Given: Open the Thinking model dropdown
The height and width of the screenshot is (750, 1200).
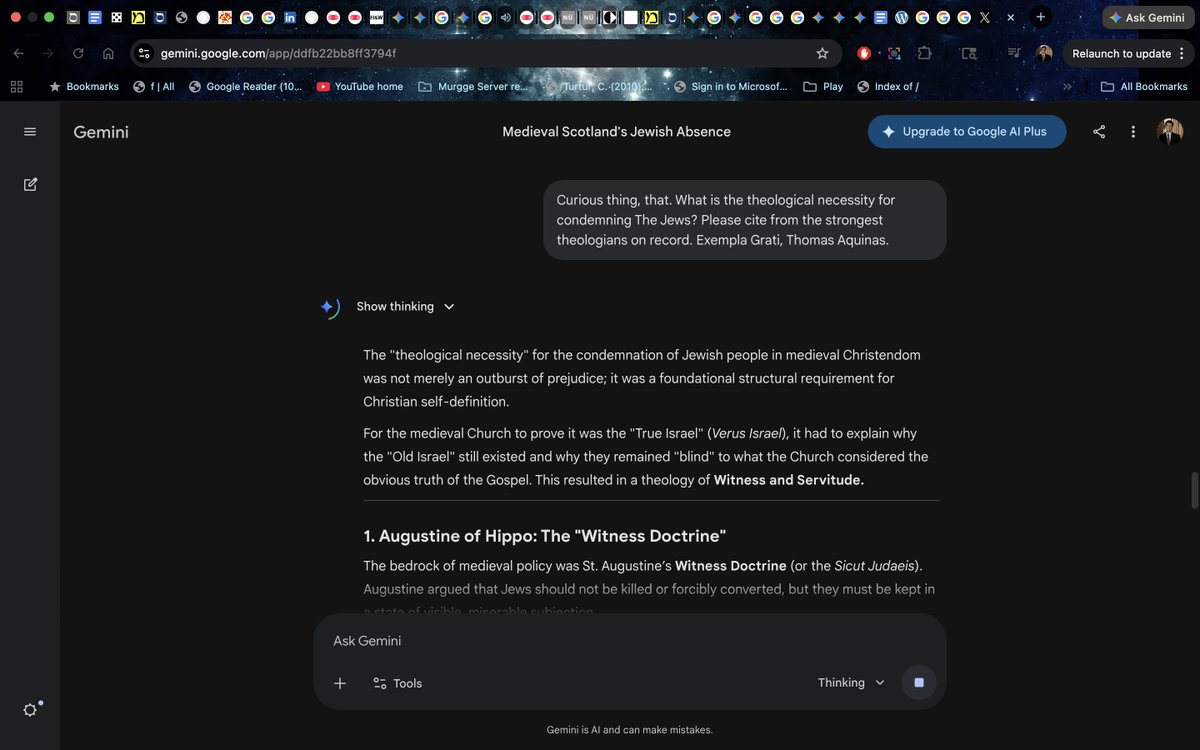Looking at the screenshot, I should 851,683.
